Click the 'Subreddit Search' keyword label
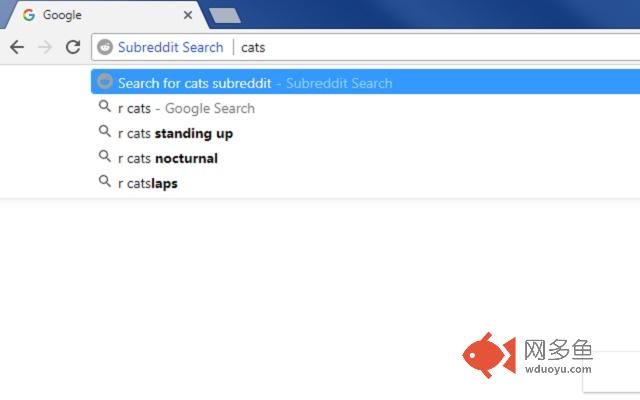The height and width of the screenshot is (400, 640). [x=171, y=47]
